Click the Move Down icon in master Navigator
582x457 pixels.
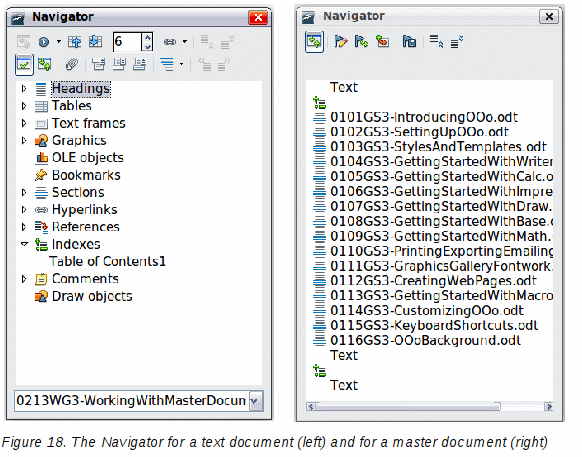[457, 41]
